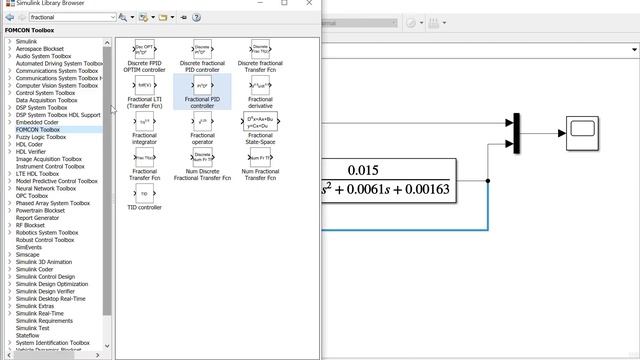Click the search binoculars icon

(x=122, y=17)
